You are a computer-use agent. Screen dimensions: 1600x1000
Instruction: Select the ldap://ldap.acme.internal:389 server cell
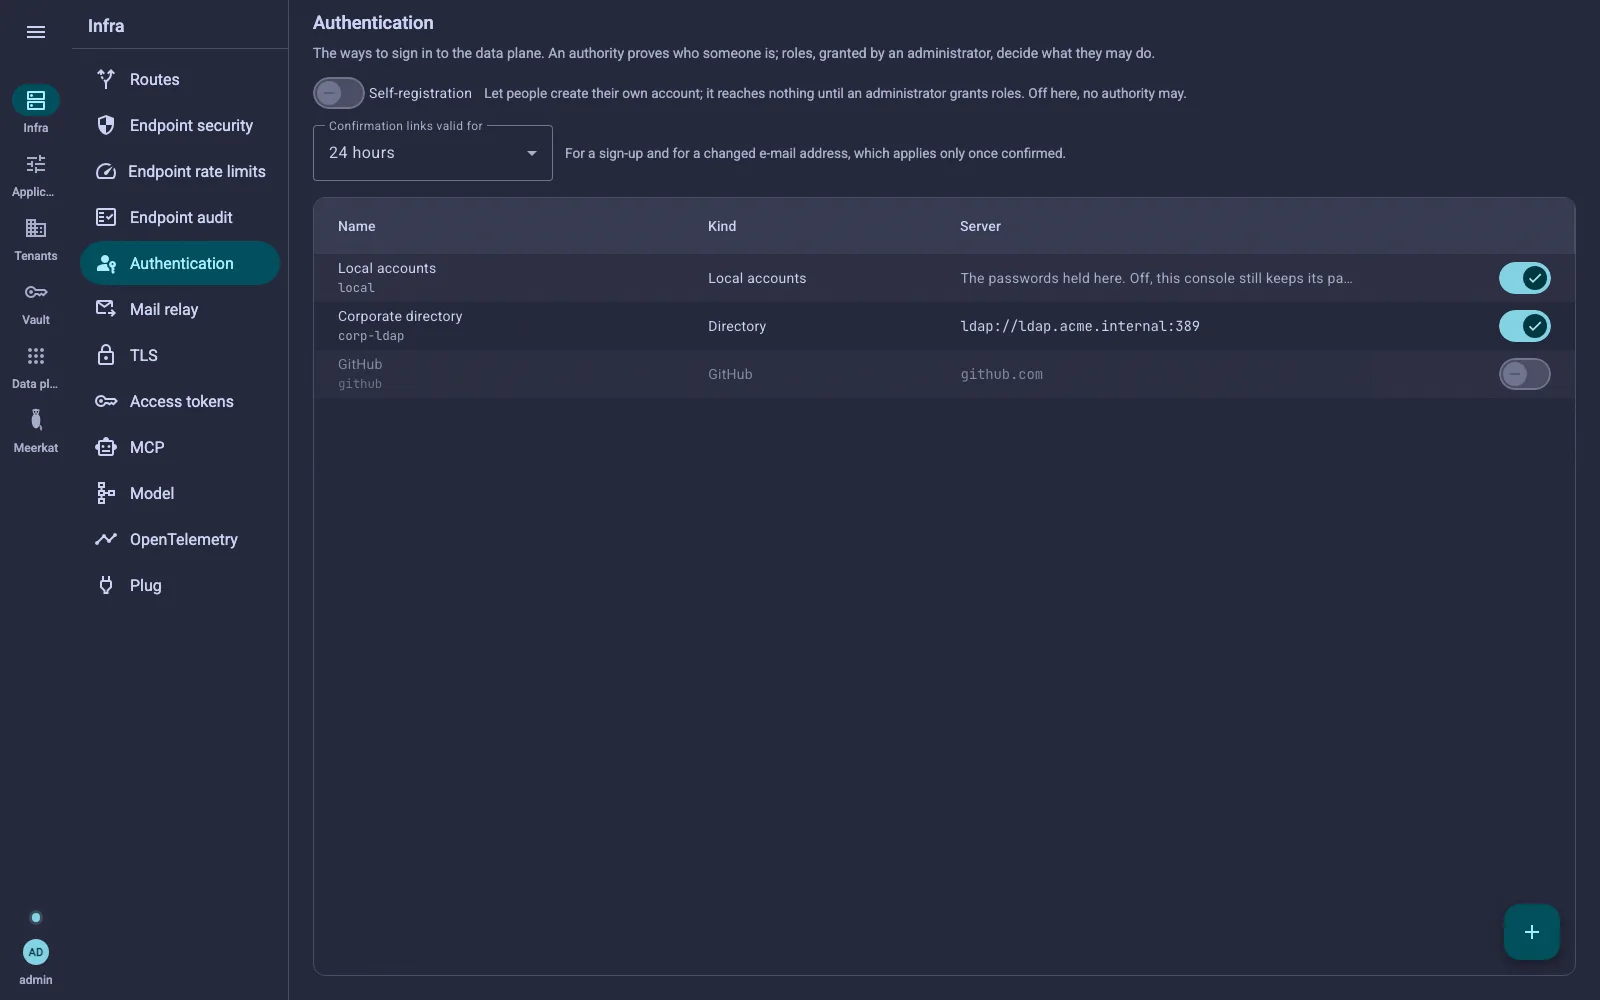[1080, 326]
